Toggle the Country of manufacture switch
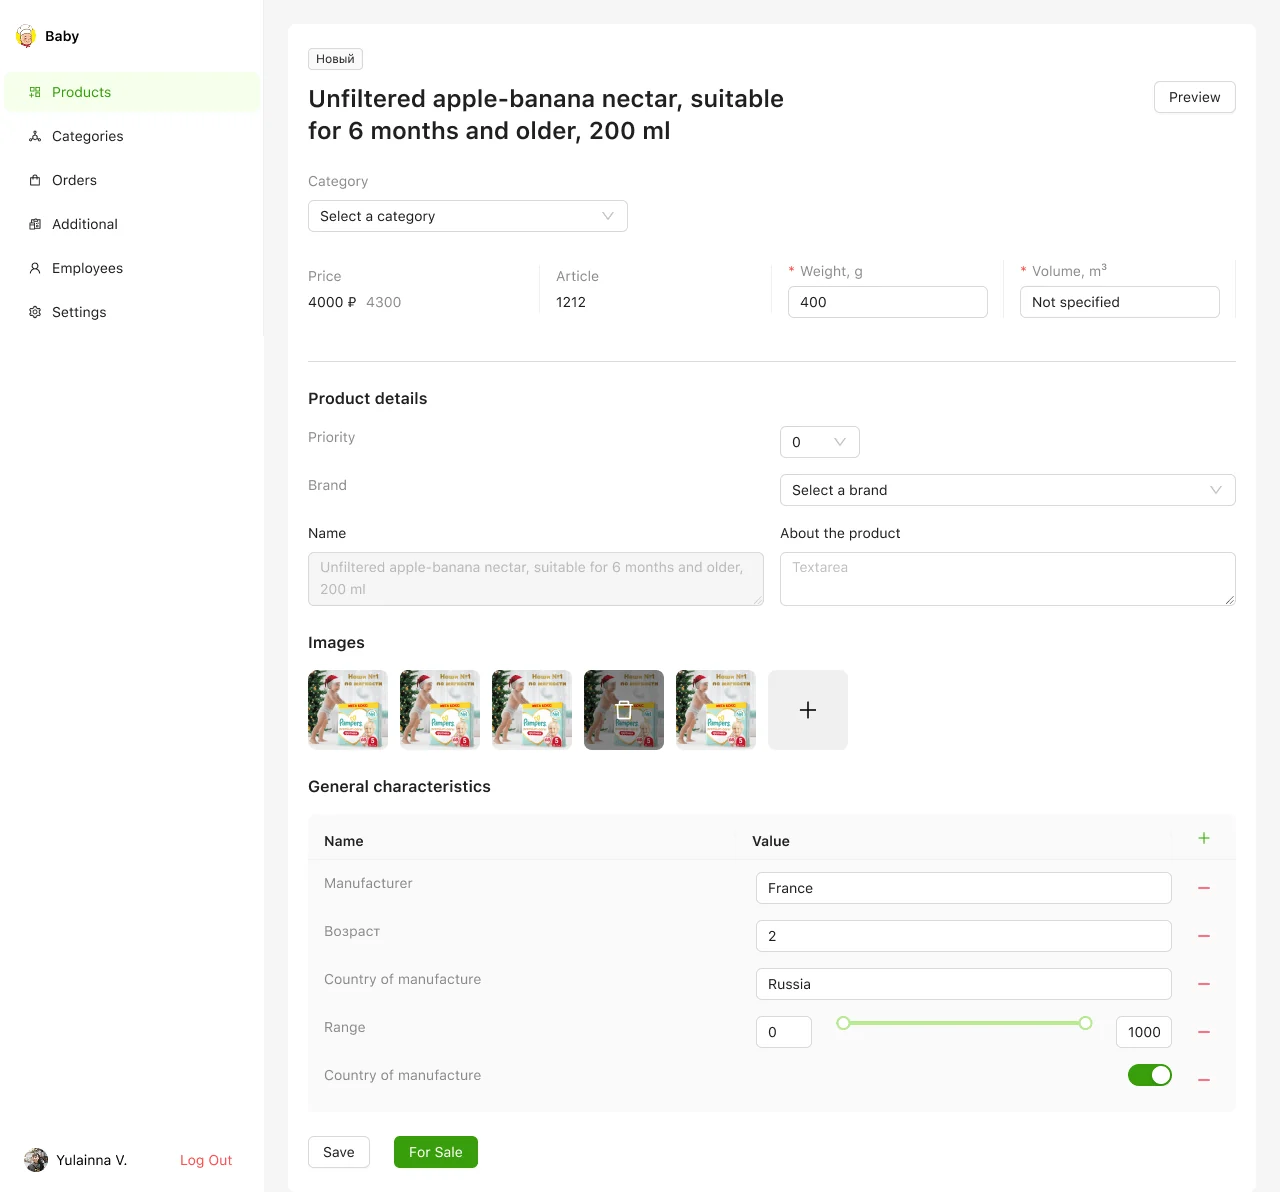The width and height of the screenshot is (1280, 1192). [1150, 1075]
